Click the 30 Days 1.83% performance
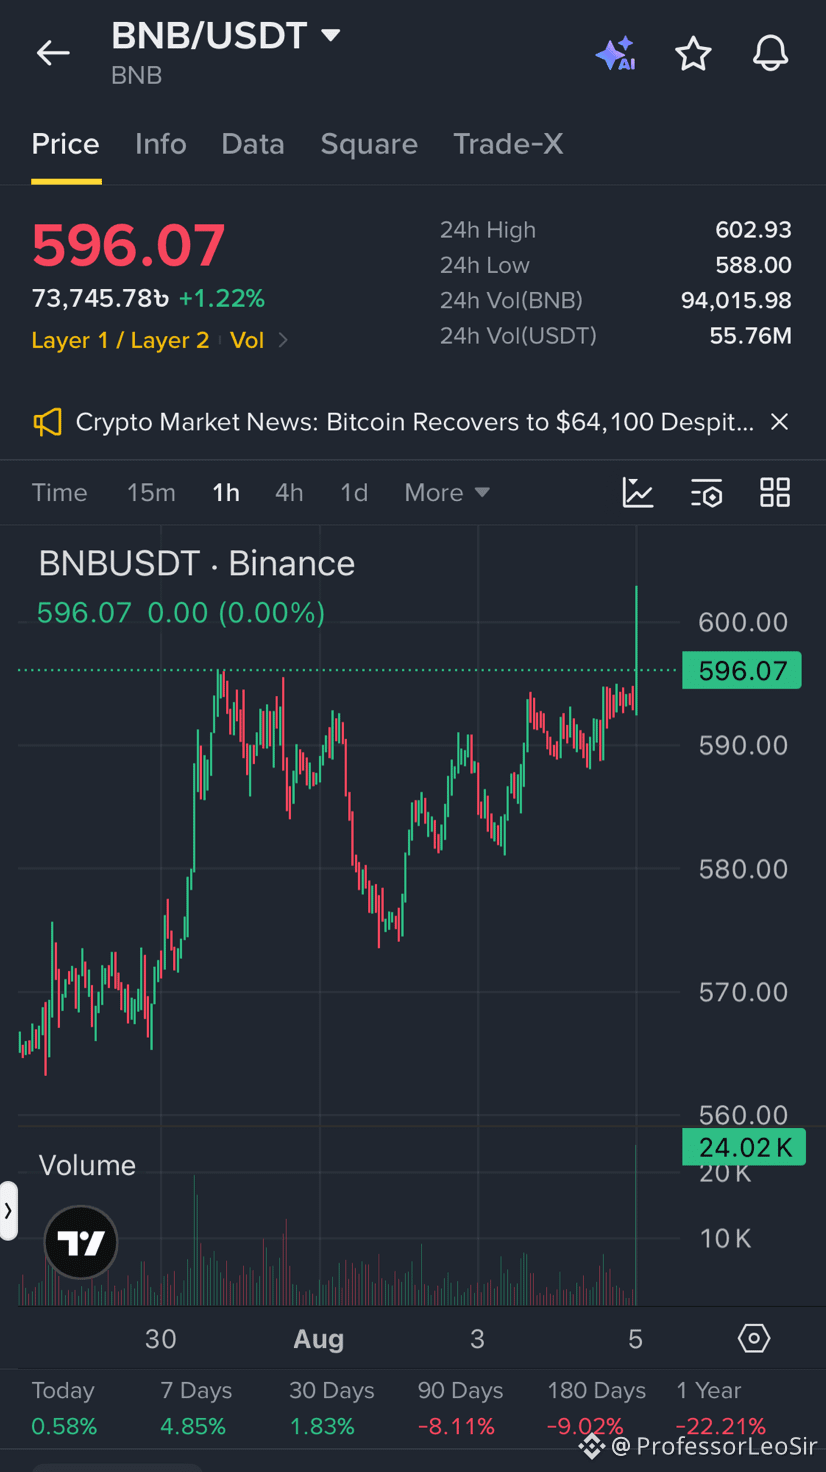Viewport: 826px width, 1472px height. pyautogui.click(x=331, y=1408)
